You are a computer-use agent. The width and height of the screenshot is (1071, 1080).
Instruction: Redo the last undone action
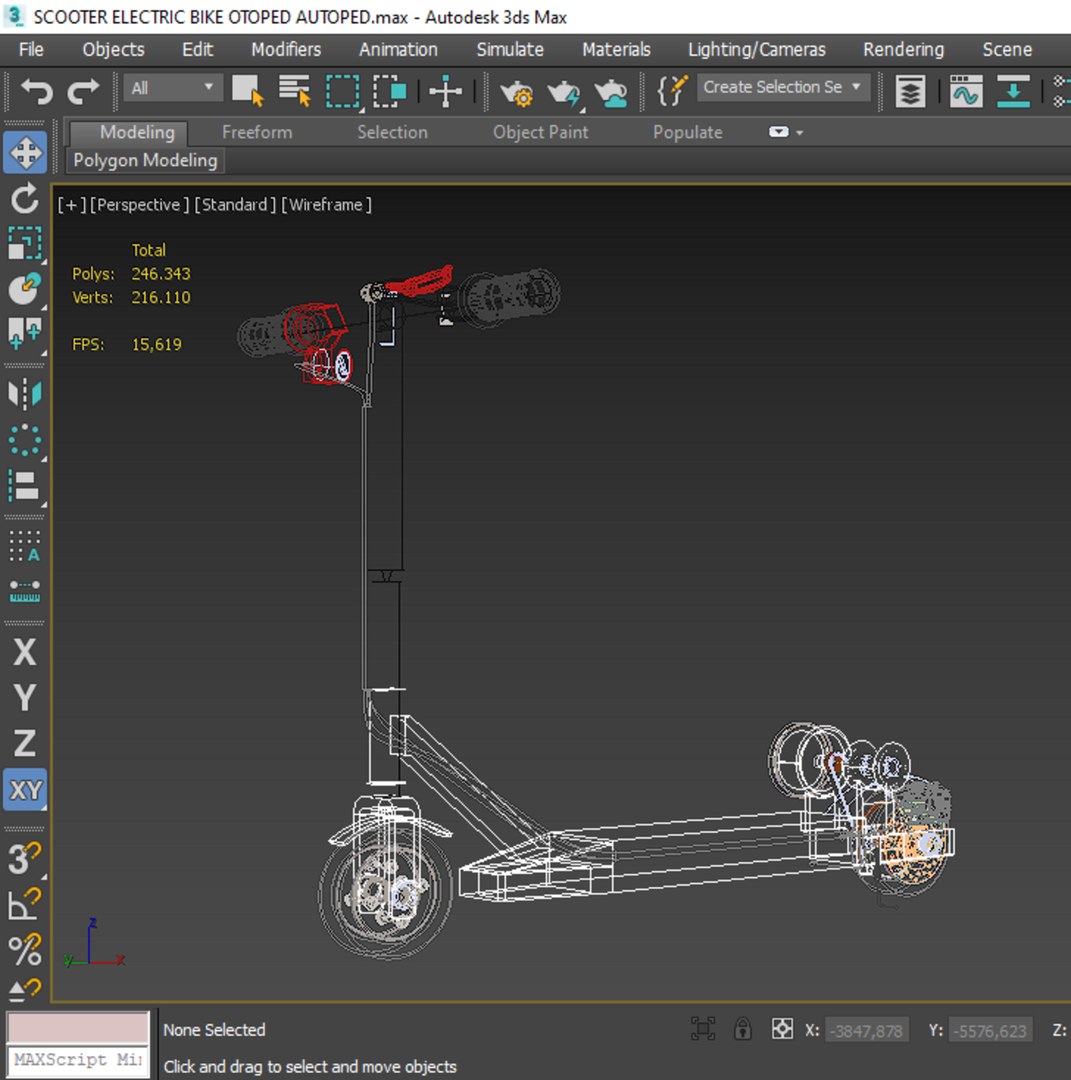pos(83,90)
